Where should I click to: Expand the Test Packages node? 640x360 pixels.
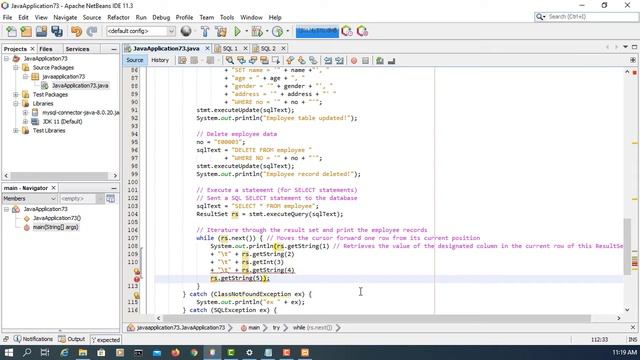tap(16, 95)
